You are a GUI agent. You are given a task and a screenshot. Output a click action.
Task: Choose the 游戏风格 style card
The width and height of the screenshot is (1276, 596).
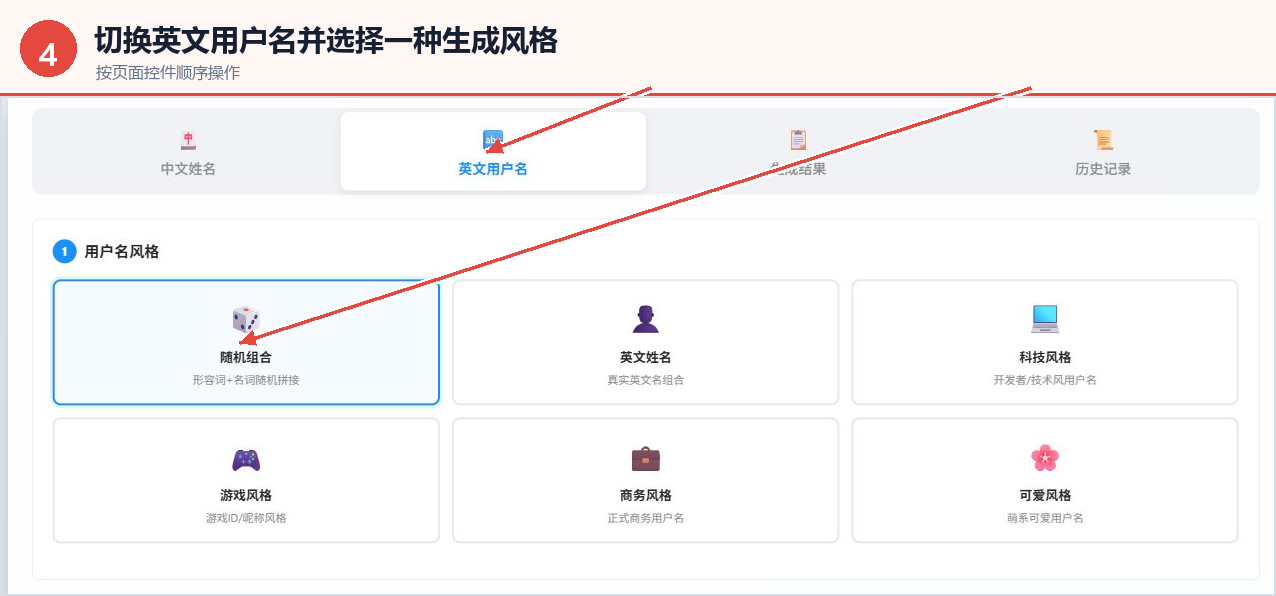point(246,480)
